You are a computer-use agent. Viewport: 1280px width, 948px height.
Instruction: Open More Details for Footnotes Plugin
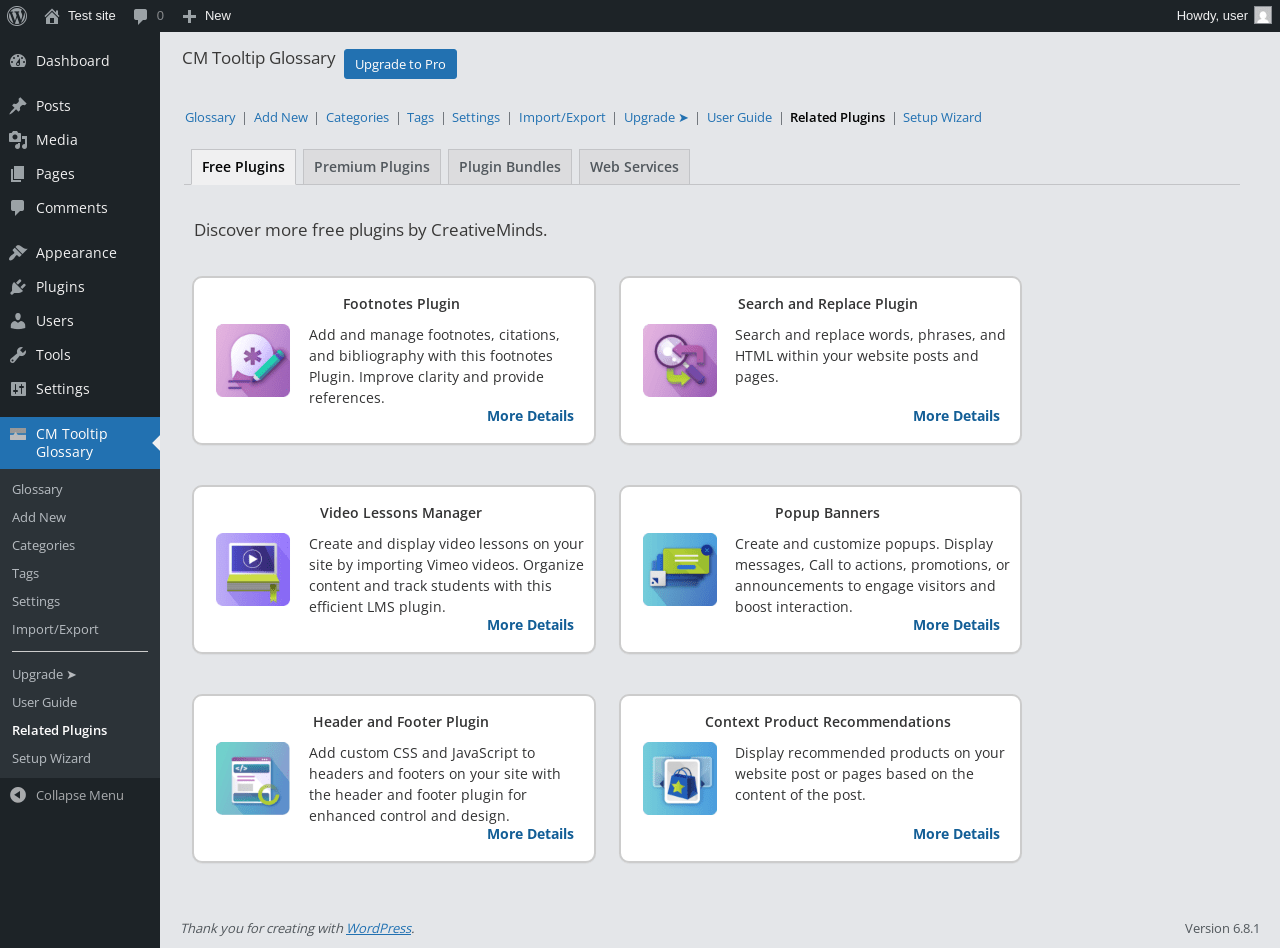pyautogui.click(x=530, y=416)
